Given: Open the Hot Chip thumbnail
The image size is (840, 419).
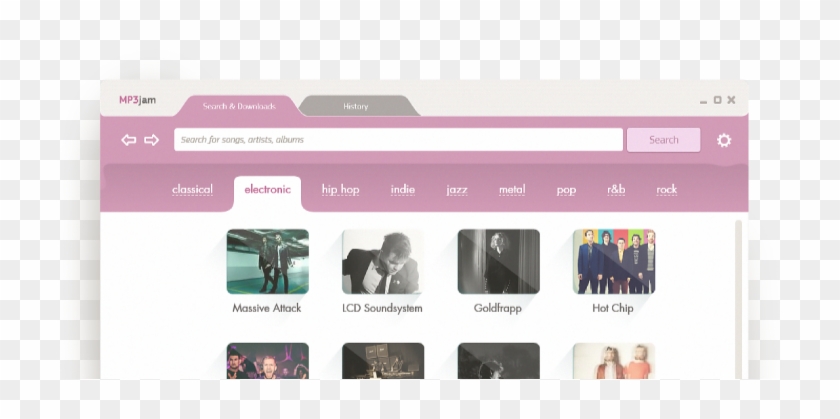Looking at the screenshot, I should point(614,261).
